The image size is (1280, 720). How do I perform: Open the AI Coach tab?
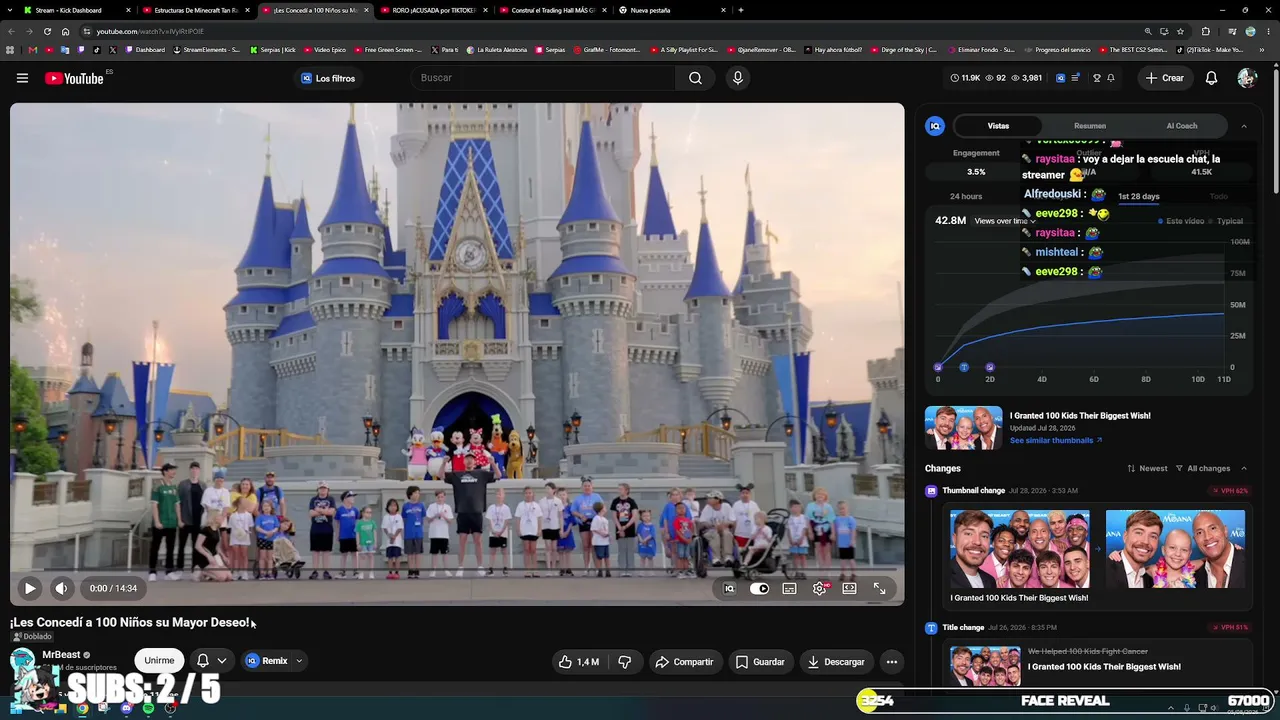pos(1182,126)
